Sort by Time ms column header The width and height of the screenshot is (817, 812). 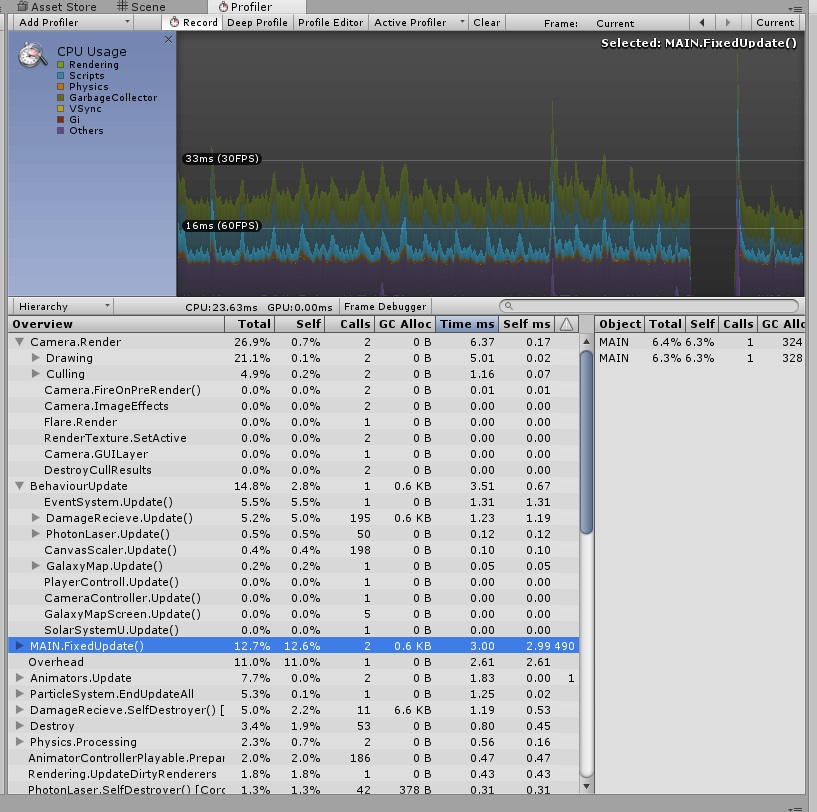tap(467, 324)
